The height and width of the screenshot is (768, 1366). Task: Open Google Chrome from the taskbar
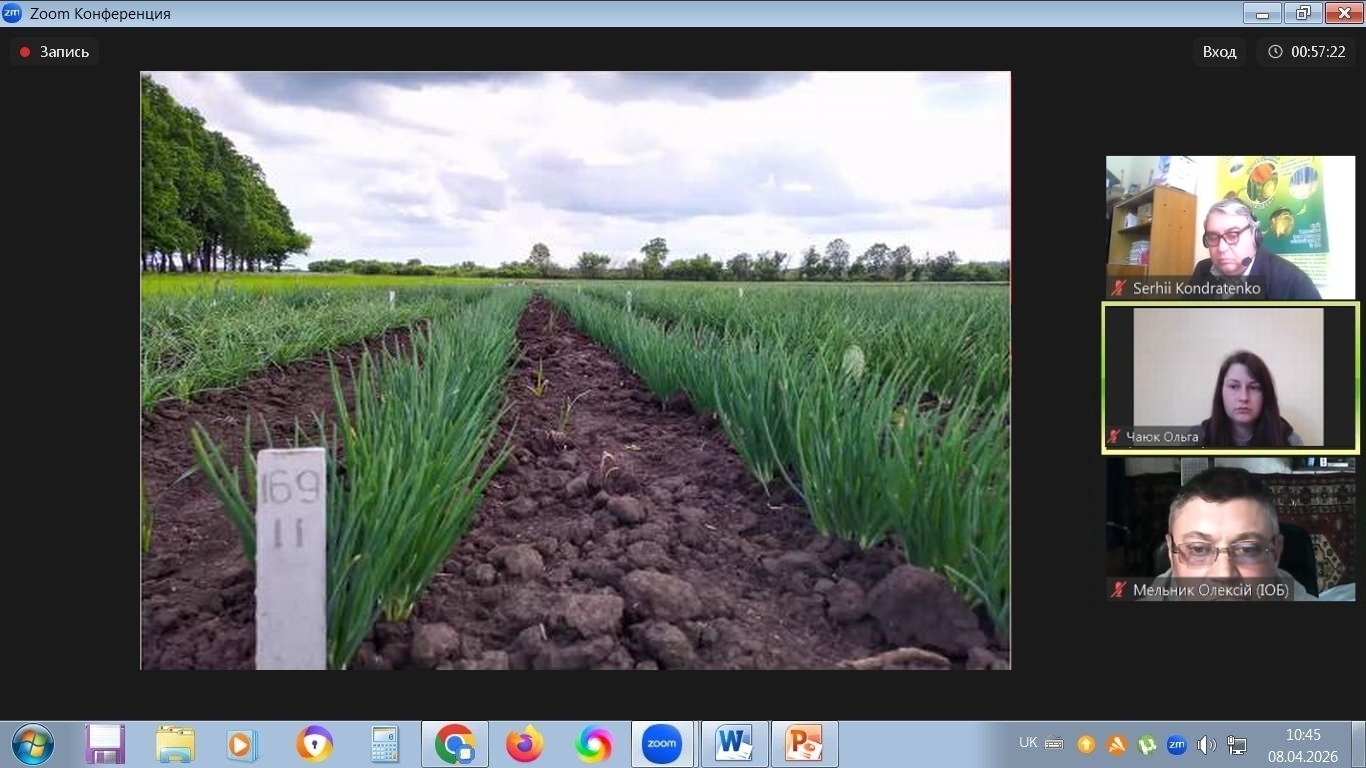tap(455, 744)
